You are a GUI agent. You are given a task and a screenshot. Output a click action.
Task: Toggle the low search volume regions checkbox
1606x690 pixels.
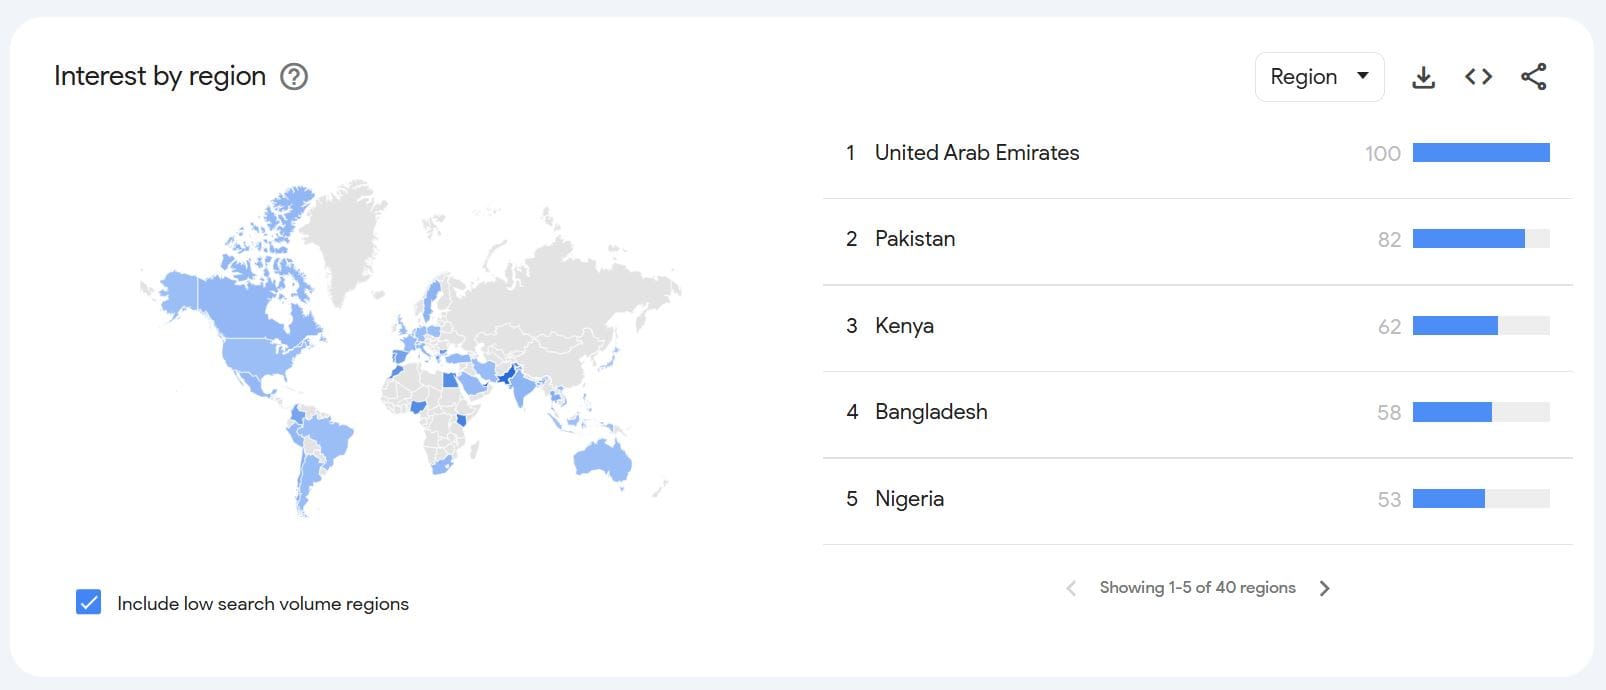tap(87, 602)
